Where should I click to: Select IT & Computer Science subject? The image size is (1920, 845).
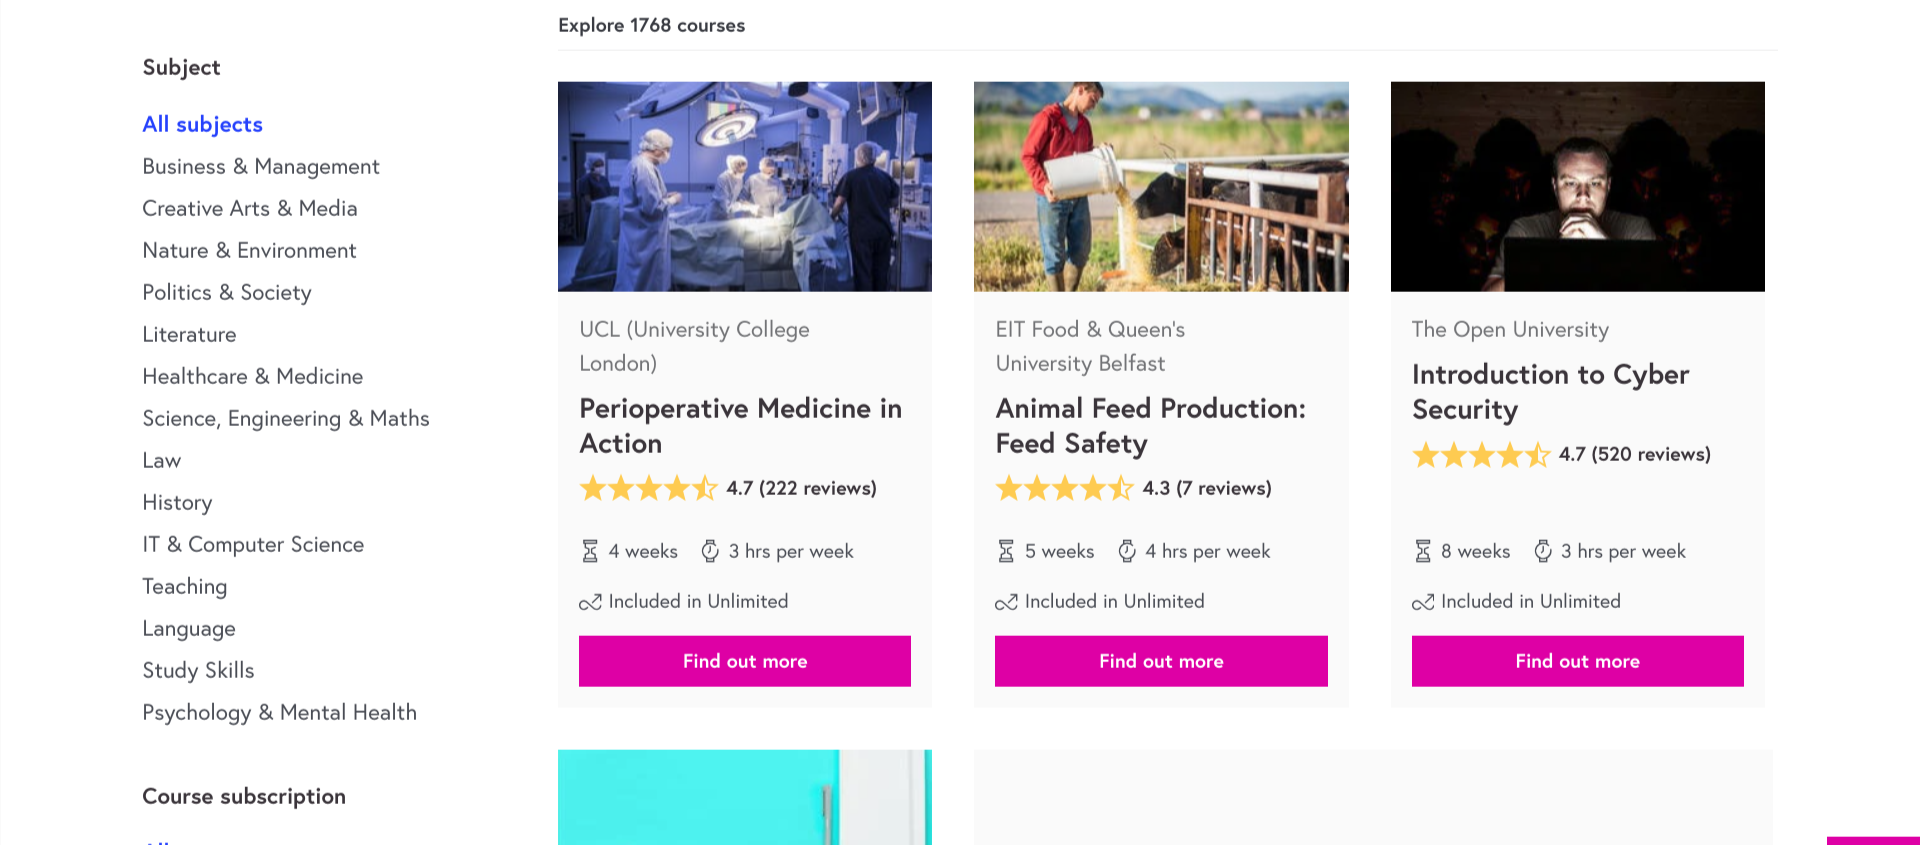[252, 545]
